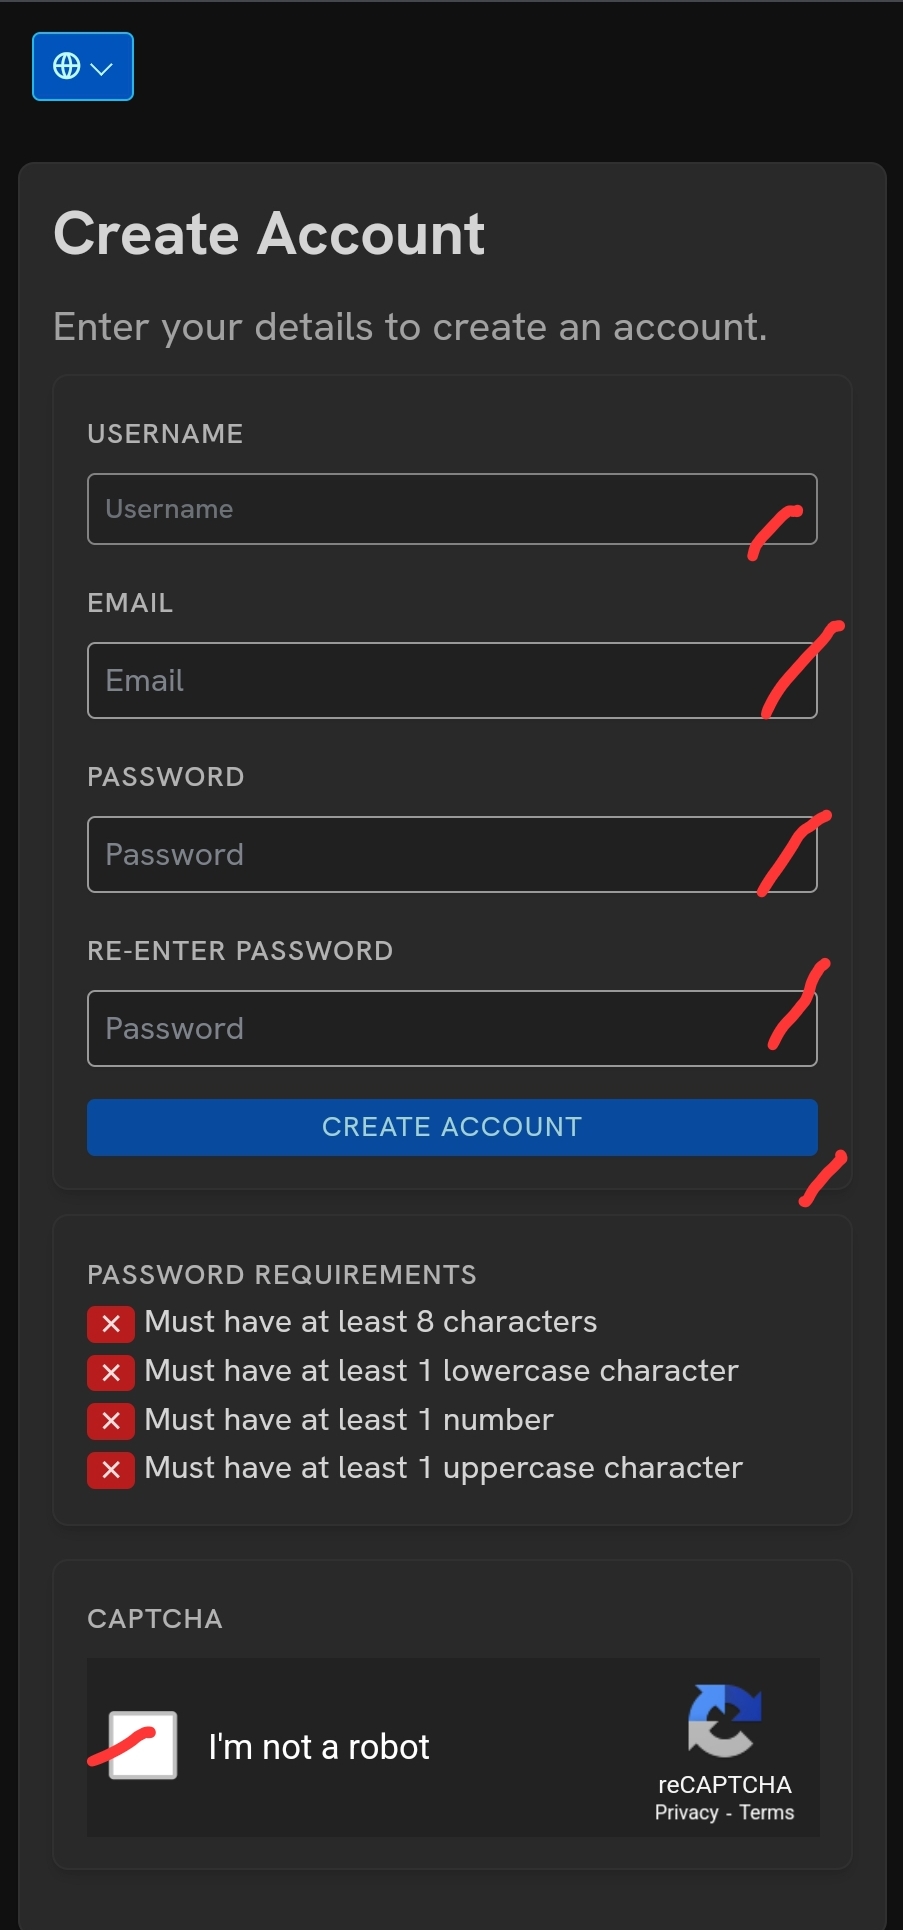This screenshot has height=1930, width=903.
Task: Click the CAPTCHA section label
Action: 155,1619
